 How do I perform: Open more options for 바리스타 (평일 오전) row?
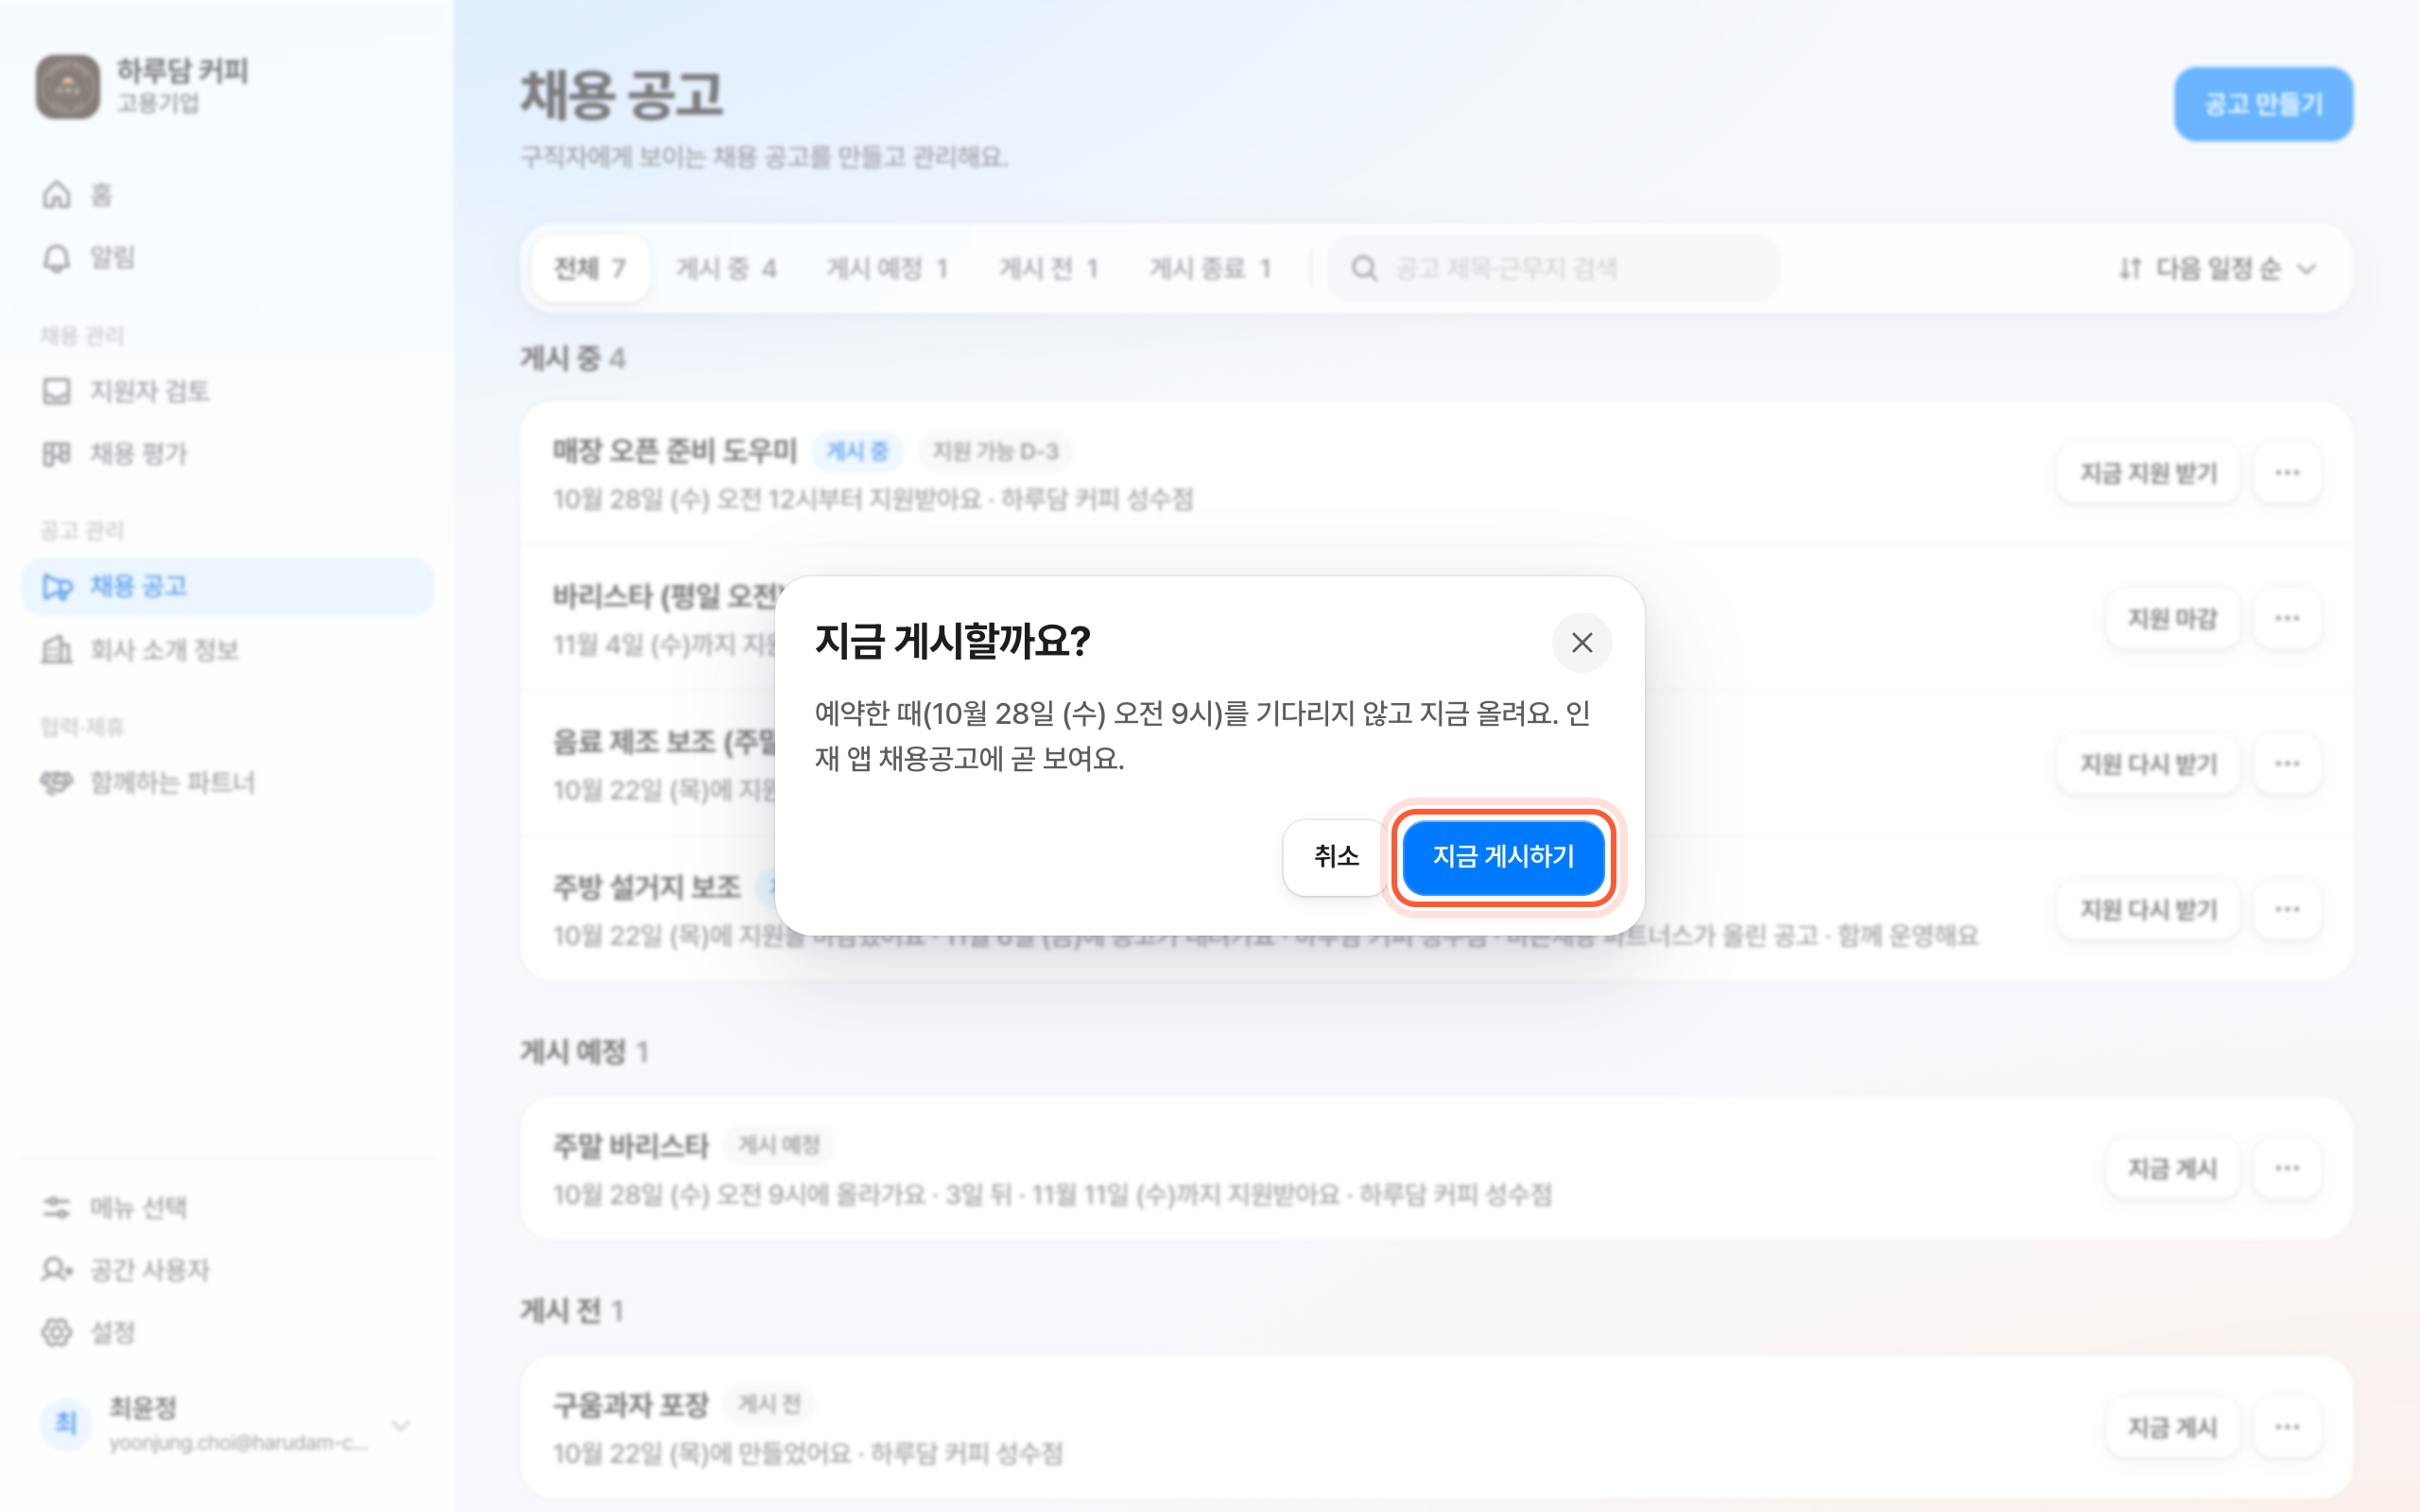(2287, 619)
